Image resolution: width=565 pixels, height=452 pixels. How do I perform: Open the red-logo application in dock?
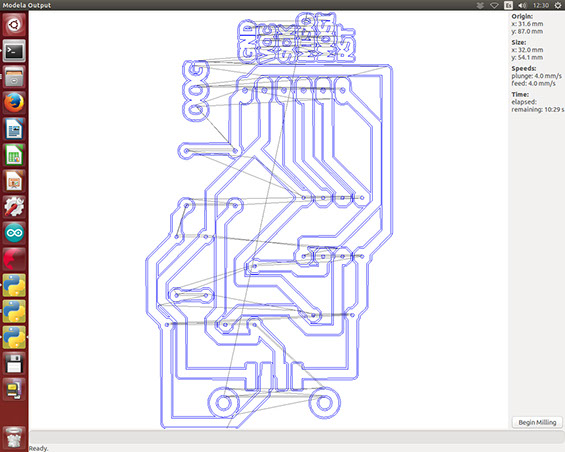[14, 259]
